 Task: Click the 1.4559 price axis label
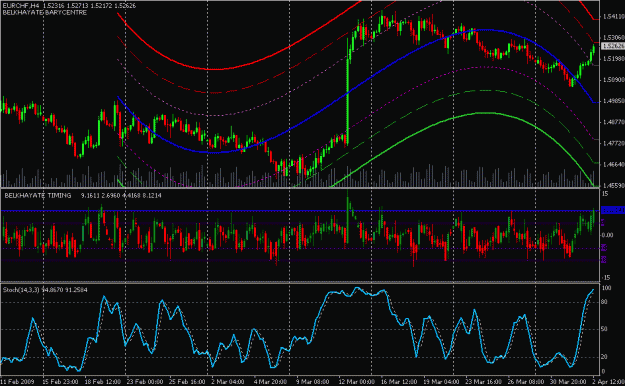coord(614,185)
